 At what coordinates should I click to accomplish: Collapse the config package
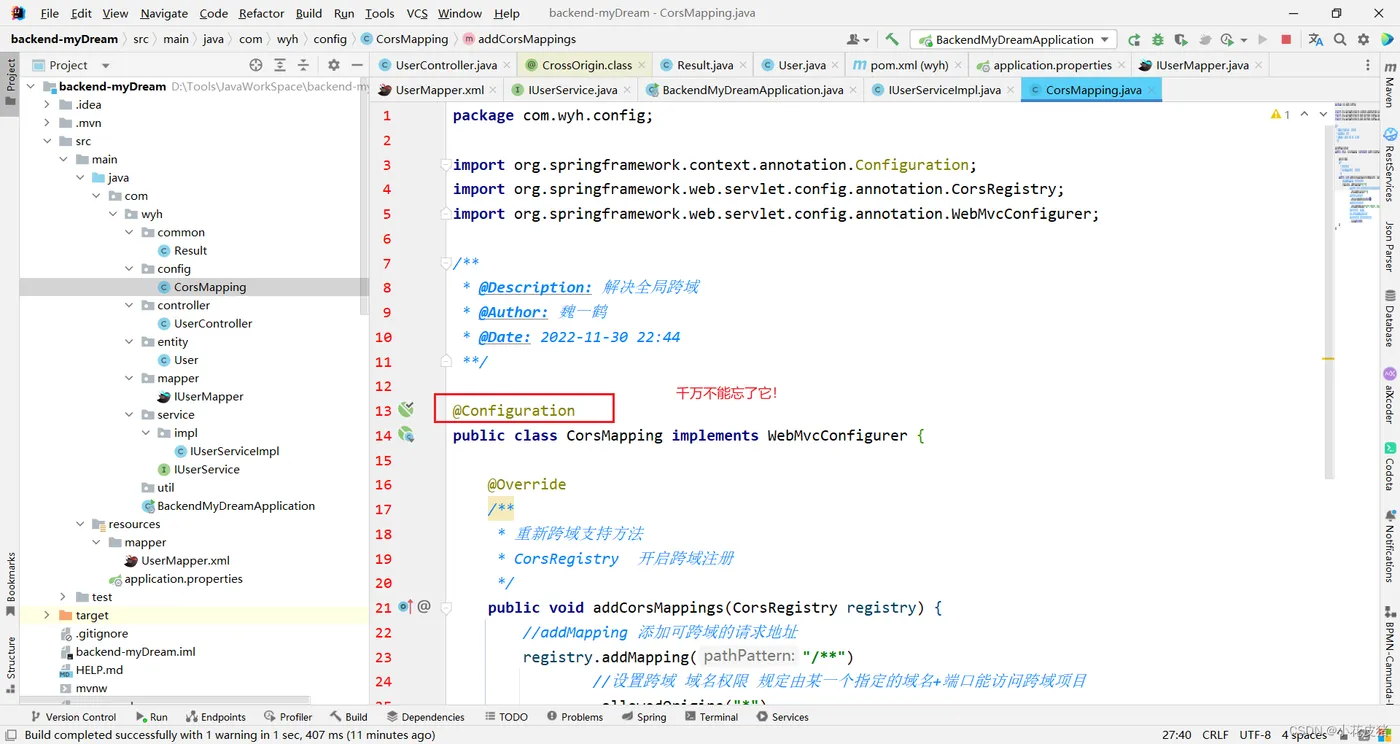[x=129, y=268]
